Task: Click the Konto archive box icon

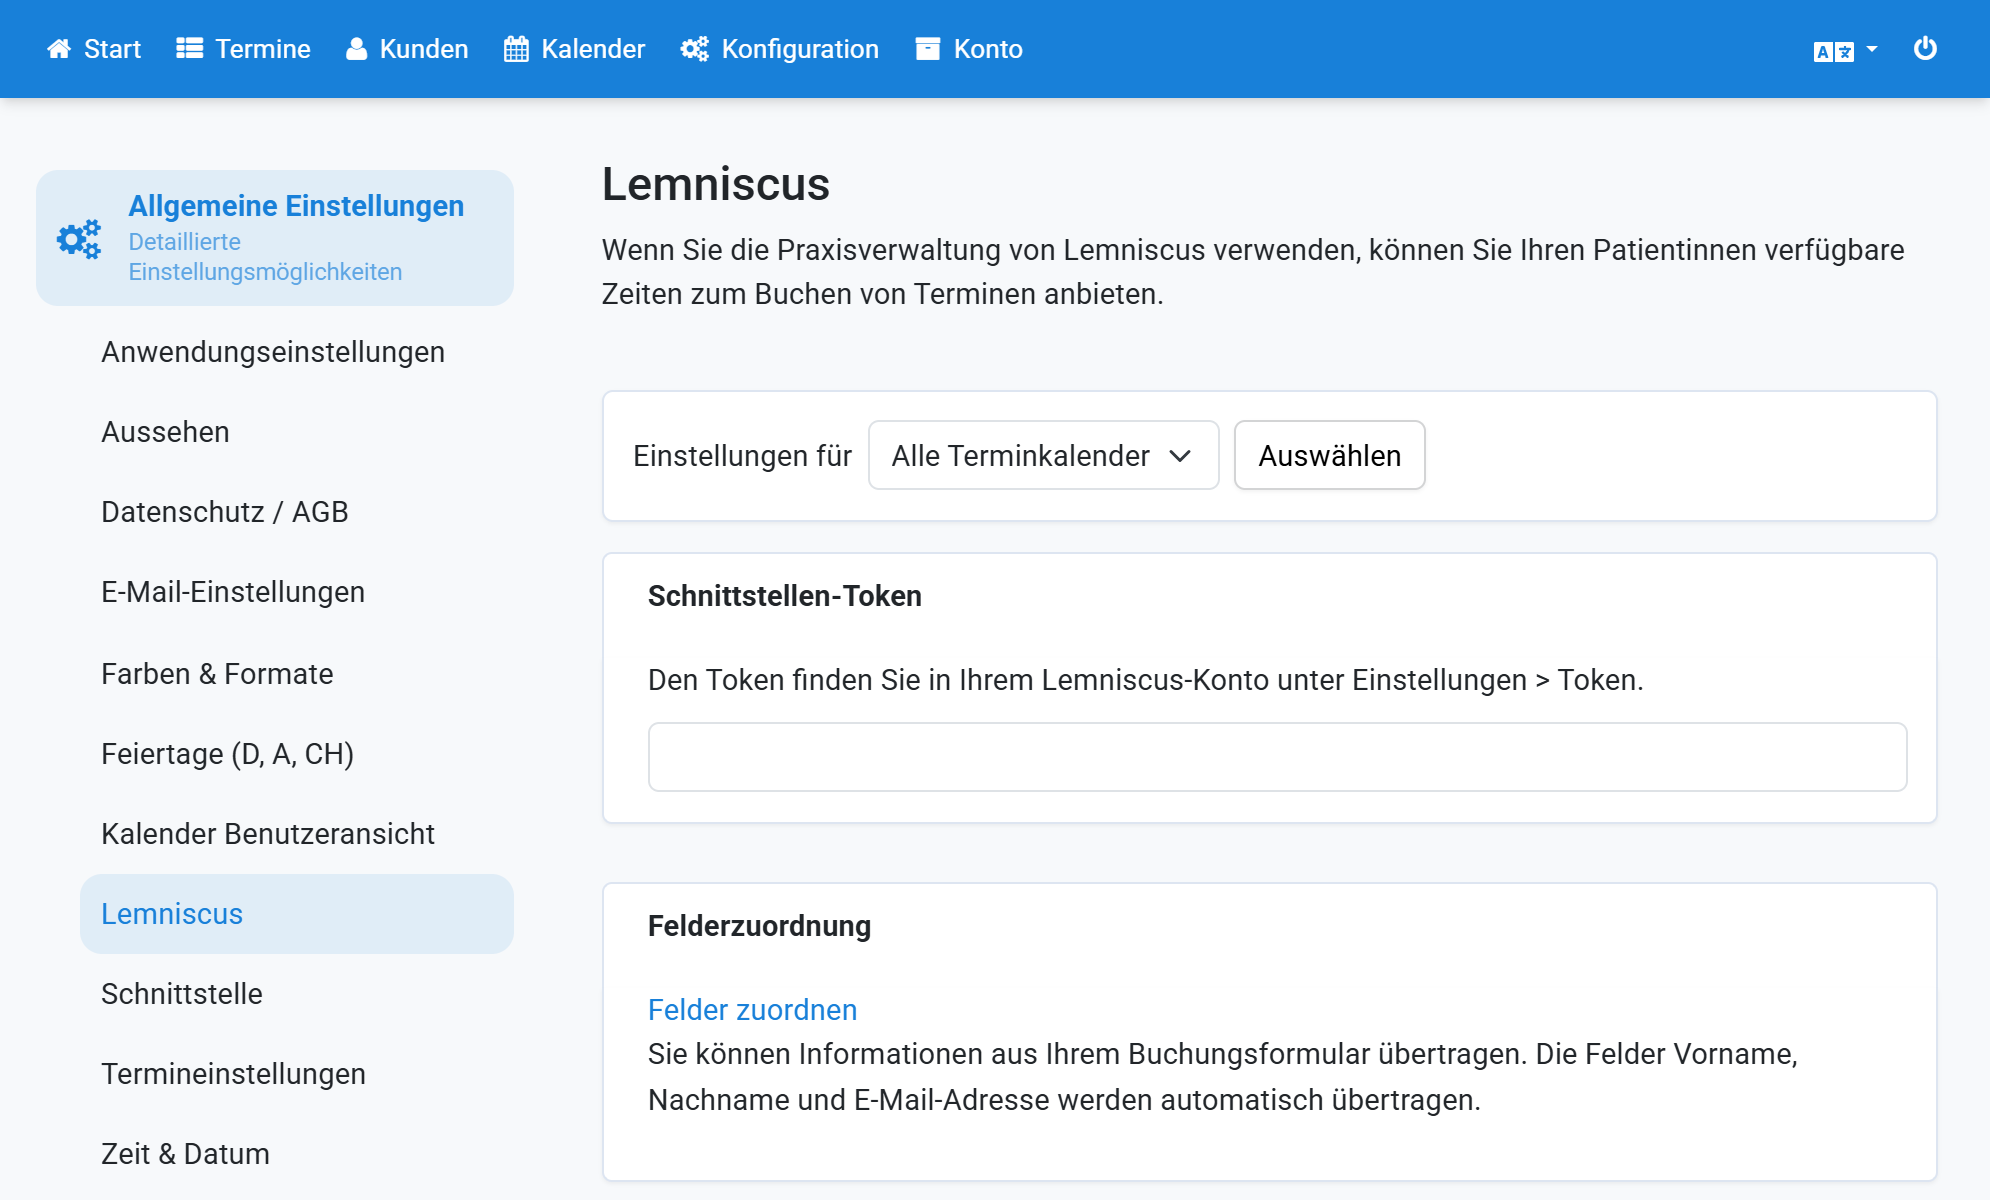Action: point(928,49)
